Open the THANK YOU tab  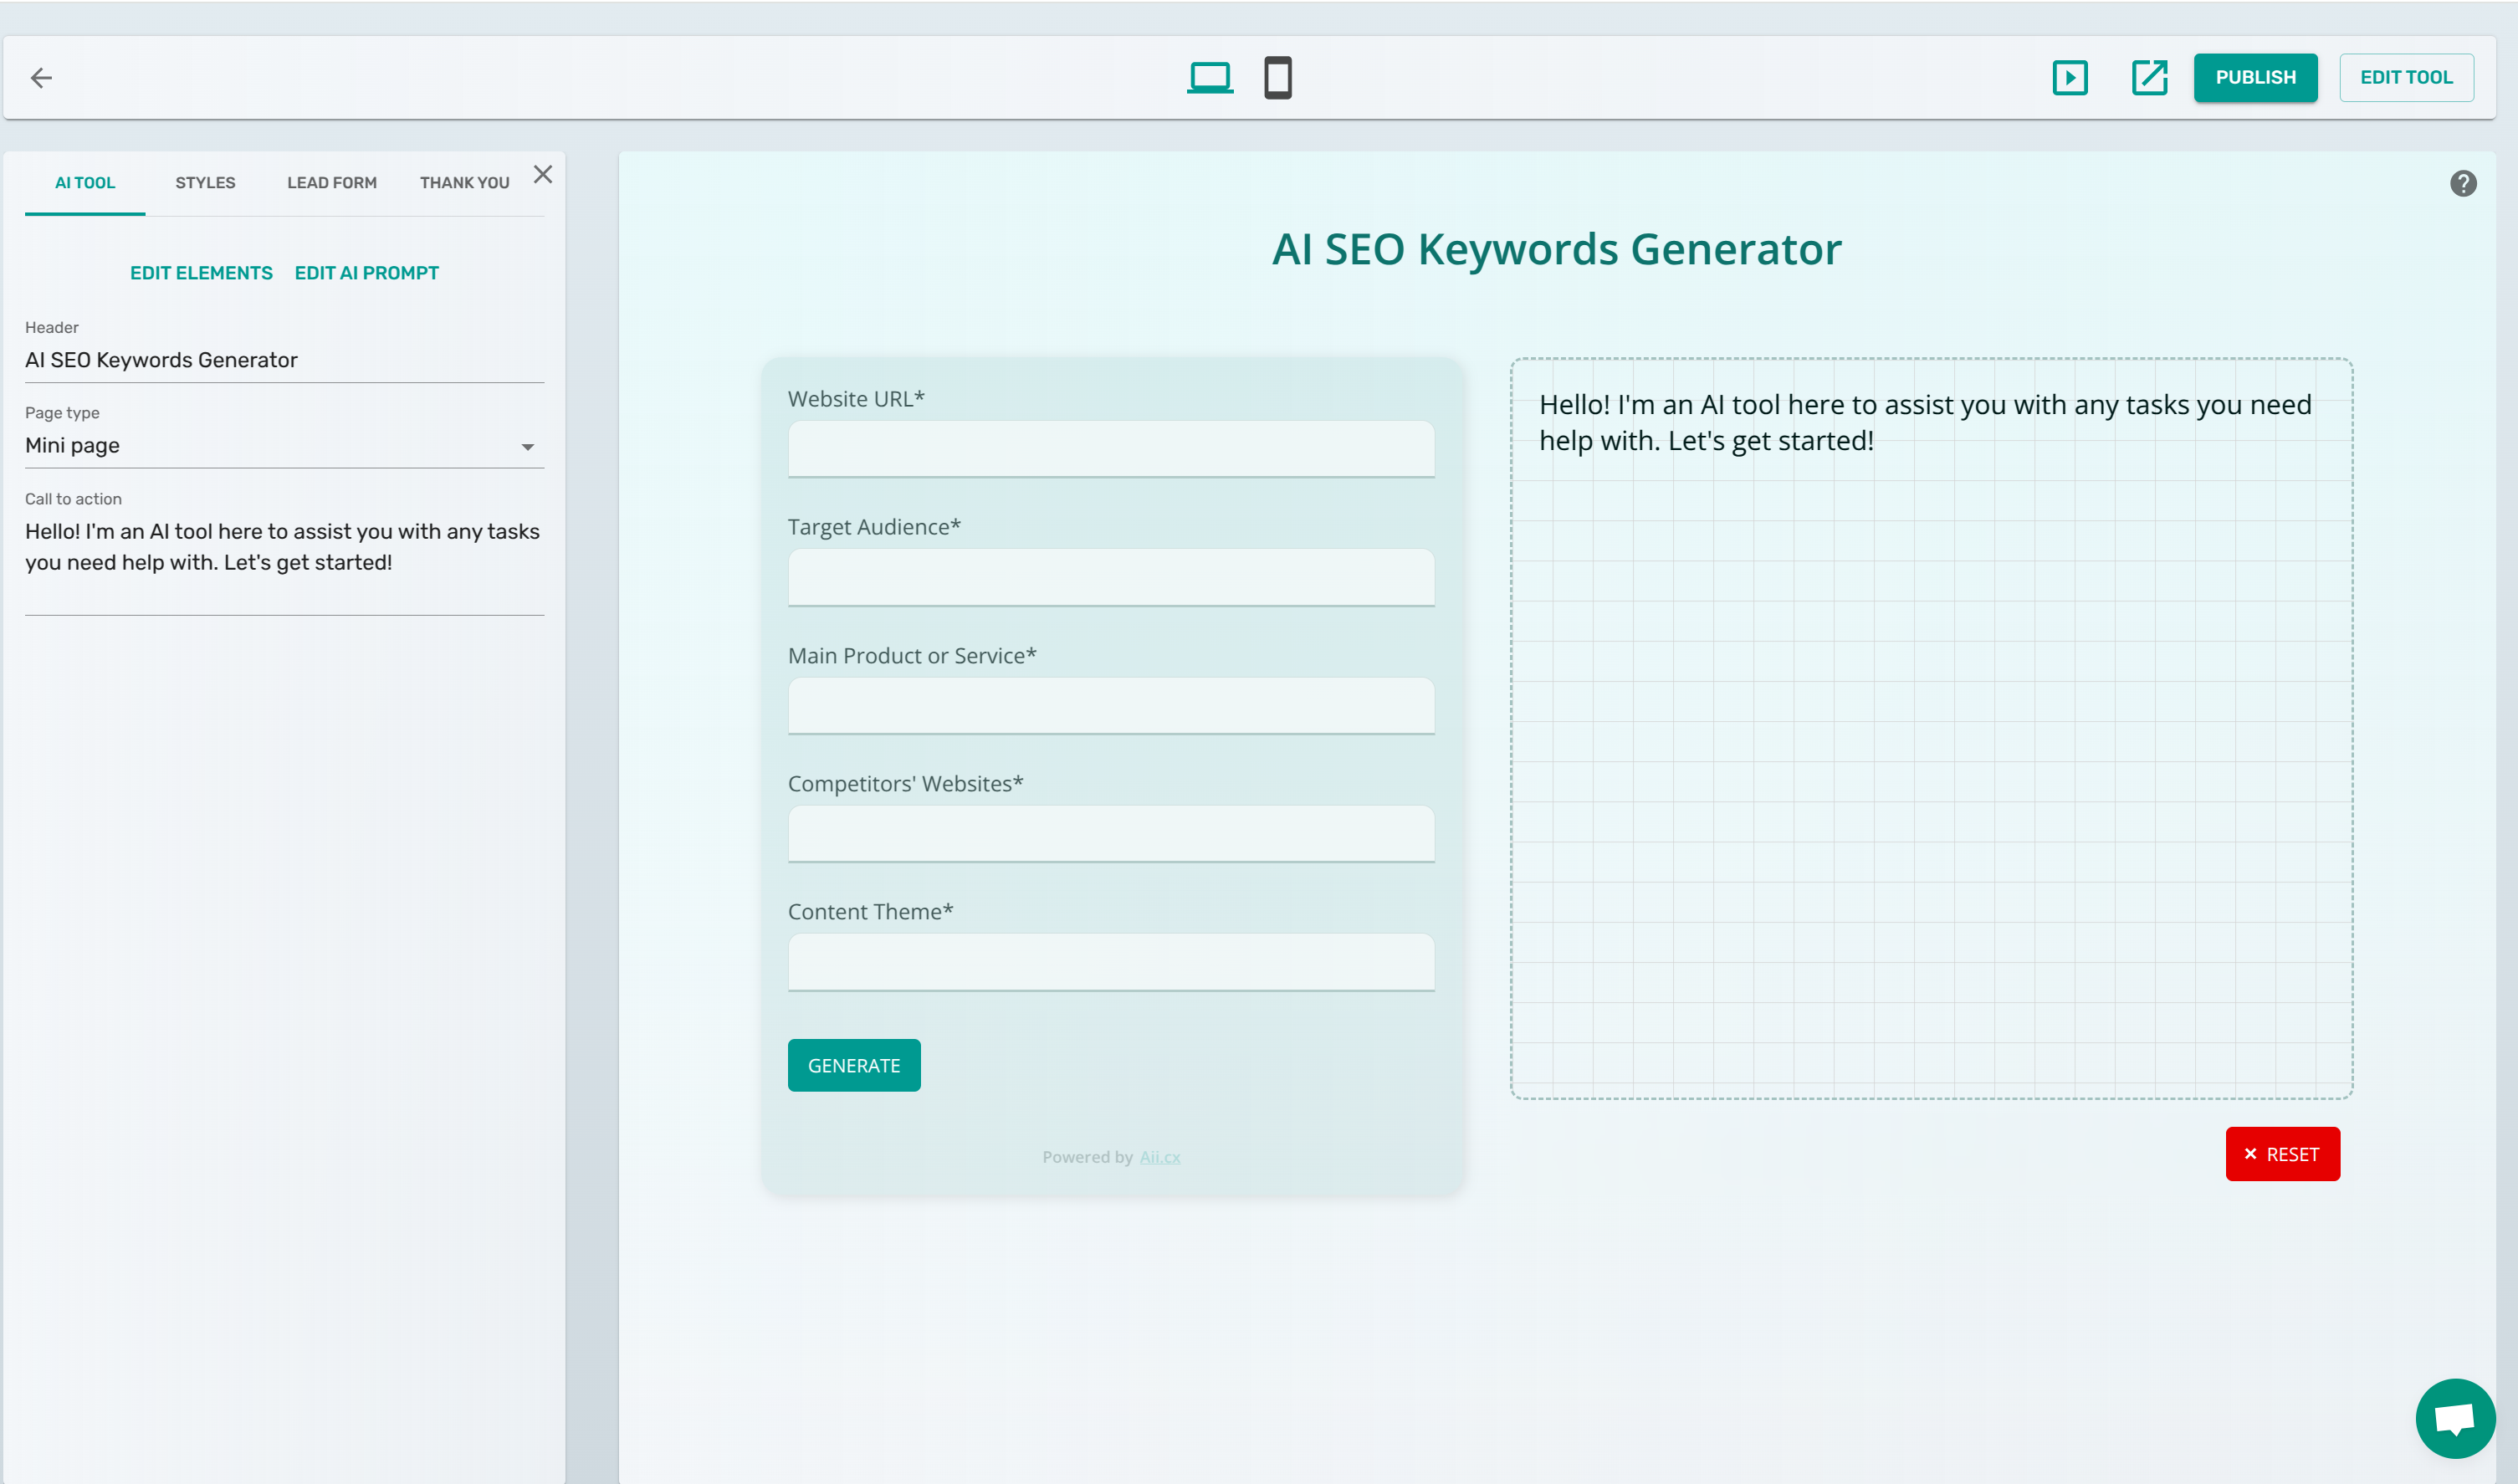pos(465,183)
